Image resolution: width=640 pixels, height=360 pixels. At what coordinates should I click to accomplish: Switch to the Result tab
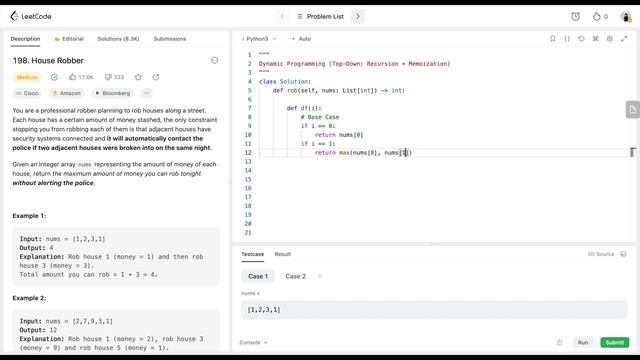[x=283, y=254]
